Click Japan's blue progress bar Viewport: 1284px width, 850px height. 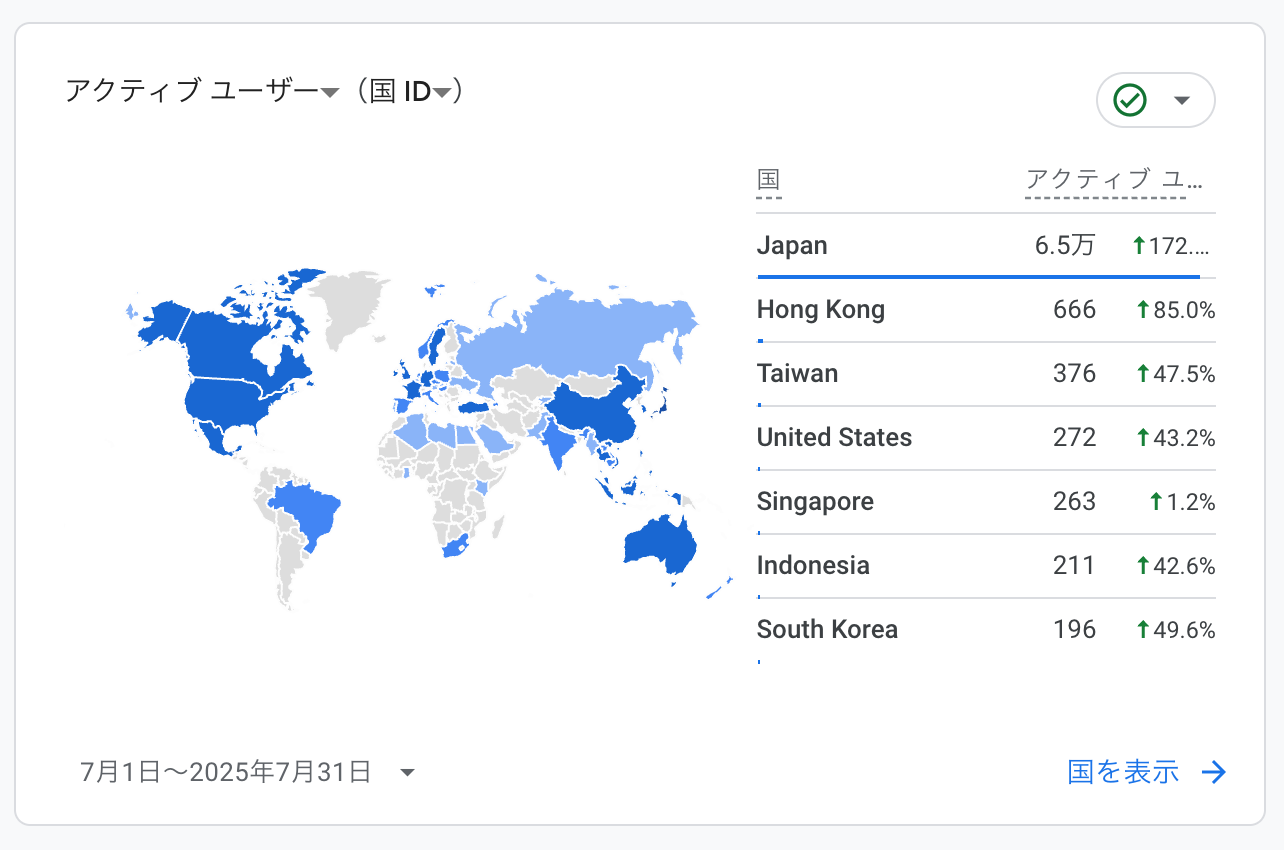(978, 277)
